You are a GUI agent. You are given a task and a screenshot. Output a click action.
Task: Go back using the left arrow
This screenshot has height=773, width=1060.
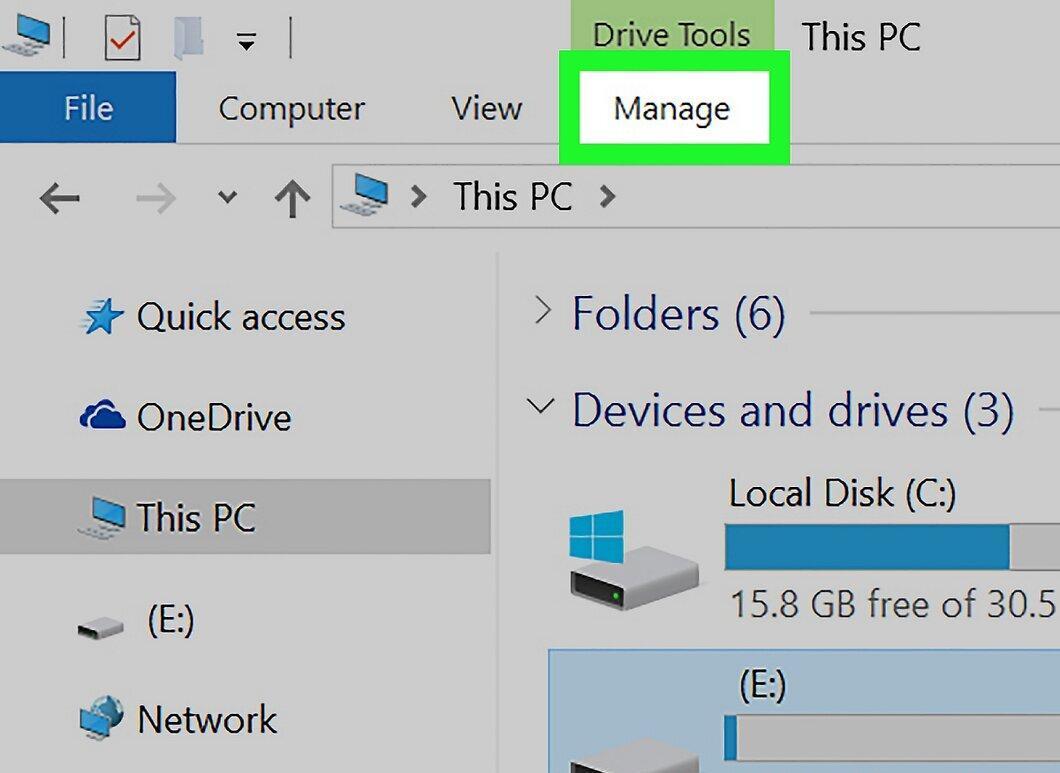pos(59,198)
